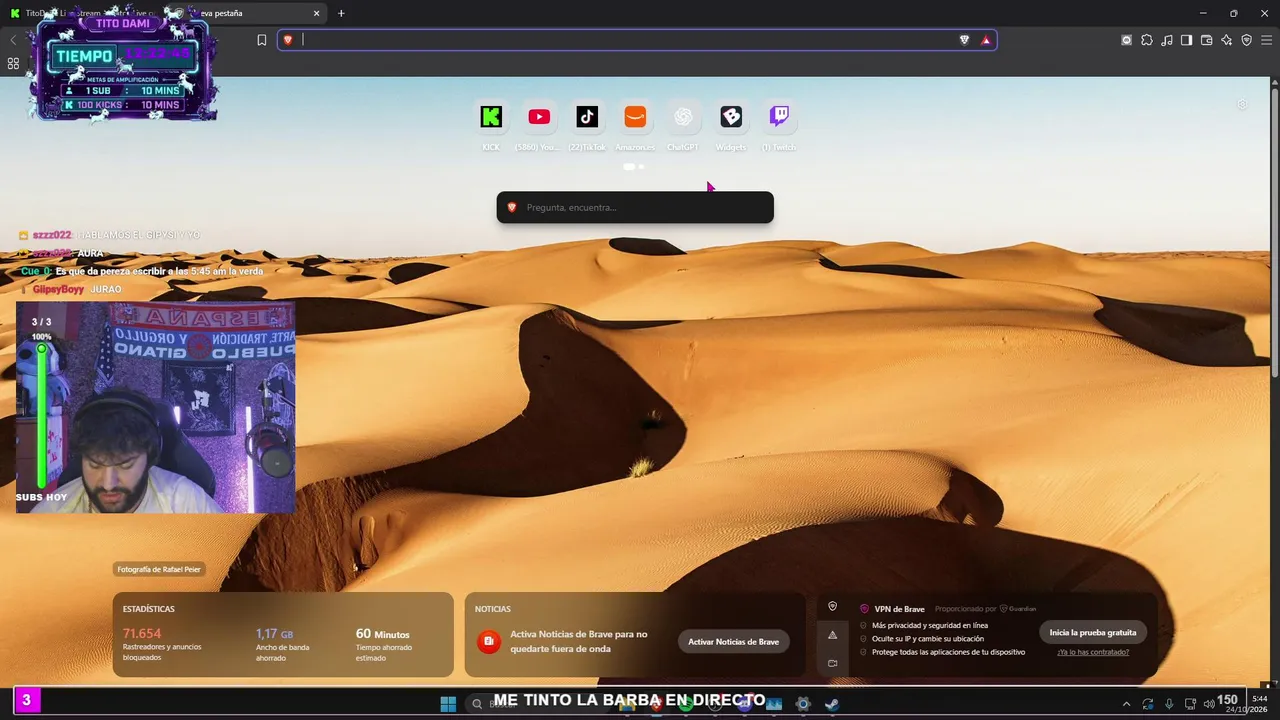Toggle the Brave VPN shield icon

coord(1246,40)
